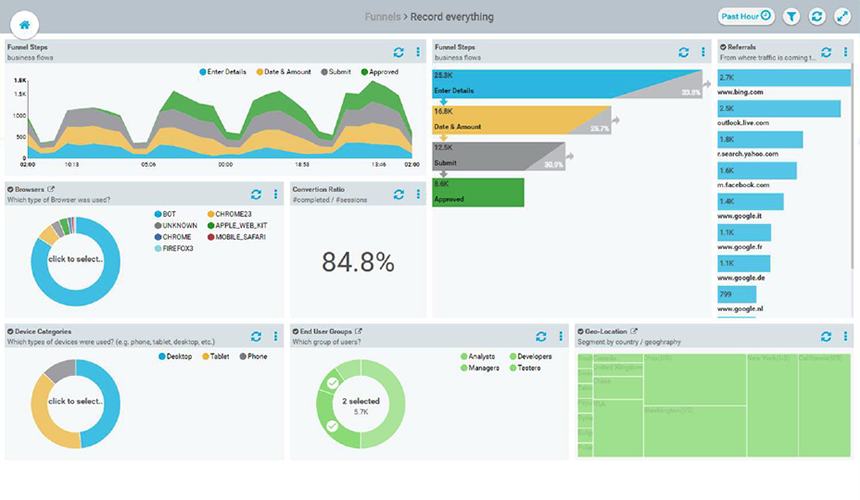This screenshot has height=500, width=860.
Task: Refresh the Conversion Ratio widget
Action: (399, 194)
